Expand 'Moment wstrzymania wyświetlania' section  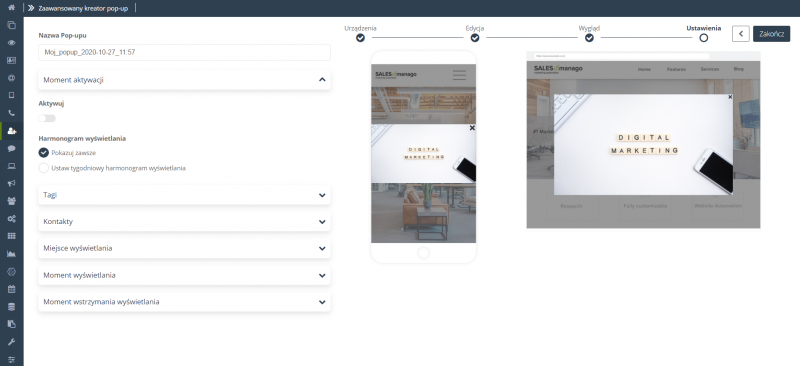click(x=184, y=302)
